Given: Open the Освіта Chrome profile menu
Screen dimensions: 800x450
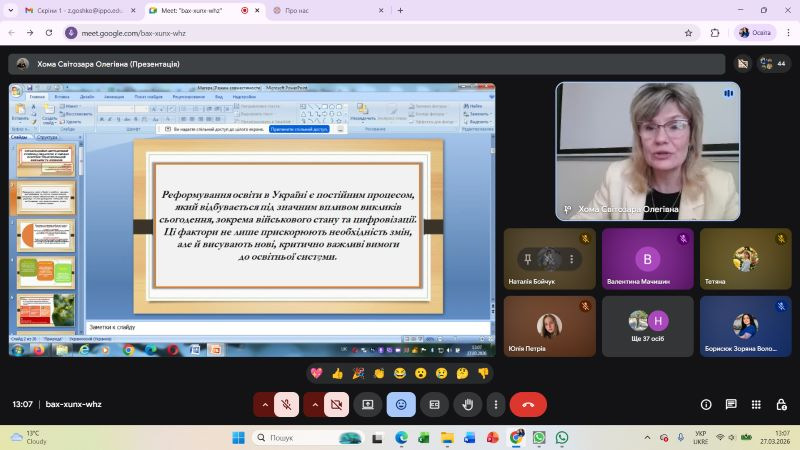Looking at the screenshot, I should click(755, 33).
